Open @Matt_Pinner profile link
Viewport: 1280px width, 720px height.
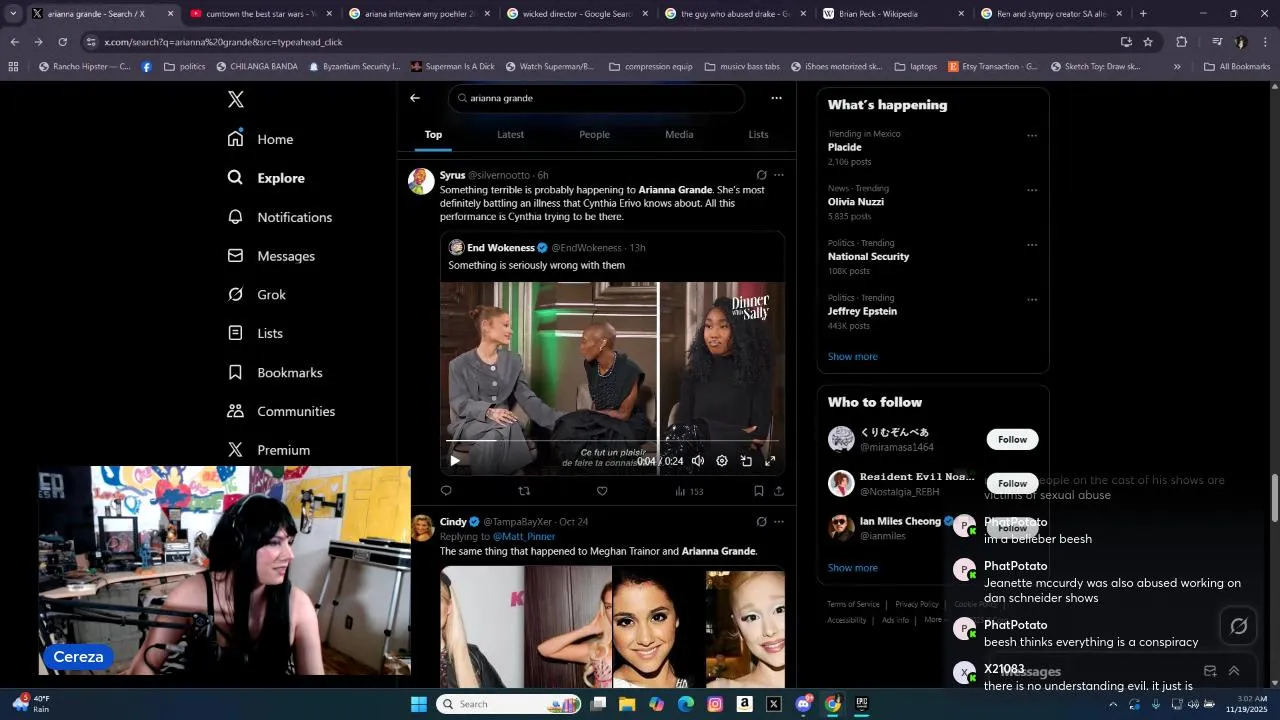pyautogui.click(x=524, y=537)
